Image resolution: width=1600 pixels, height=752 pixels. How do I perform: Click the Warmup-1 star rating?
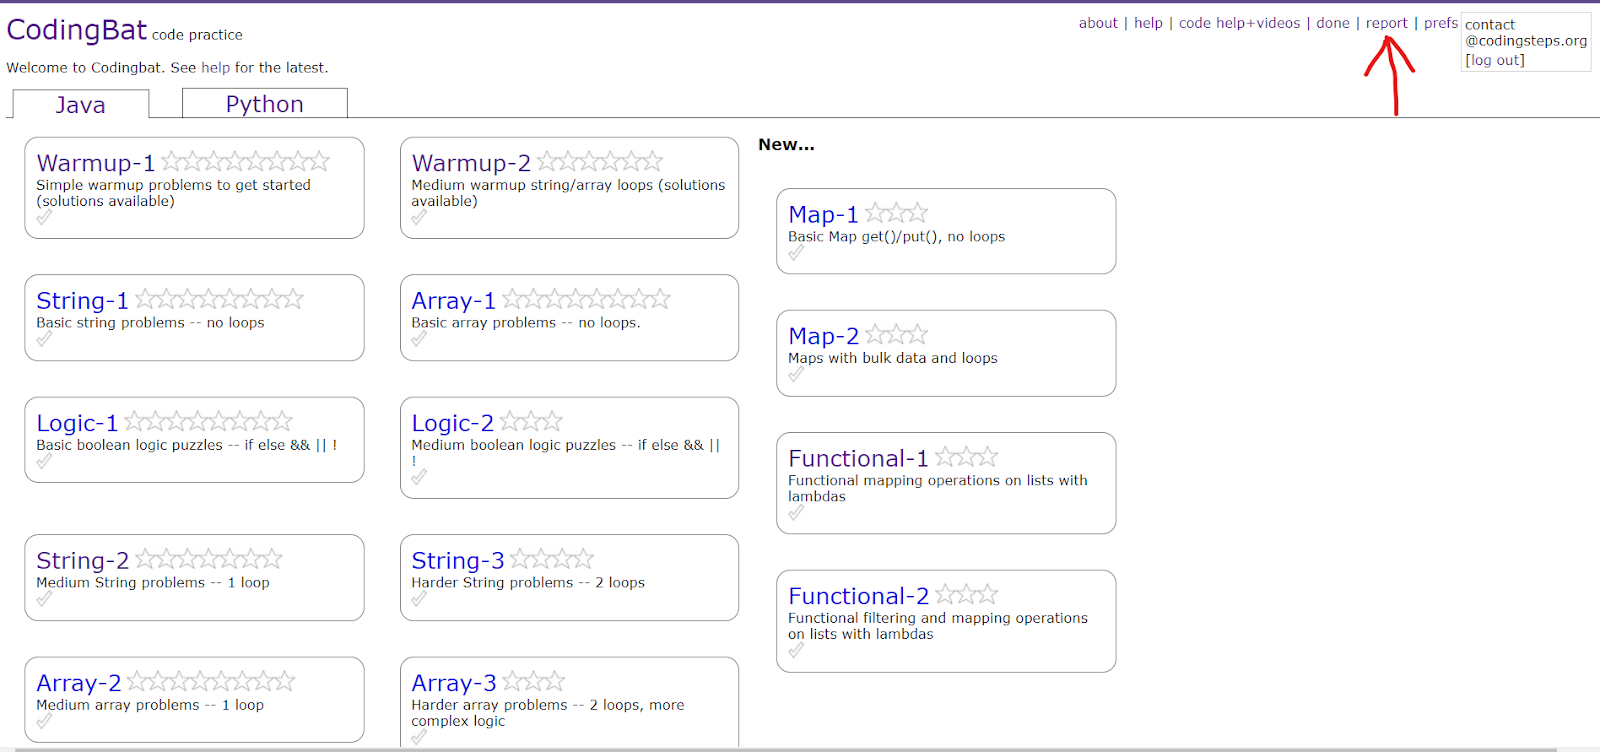tap(245, 161)
